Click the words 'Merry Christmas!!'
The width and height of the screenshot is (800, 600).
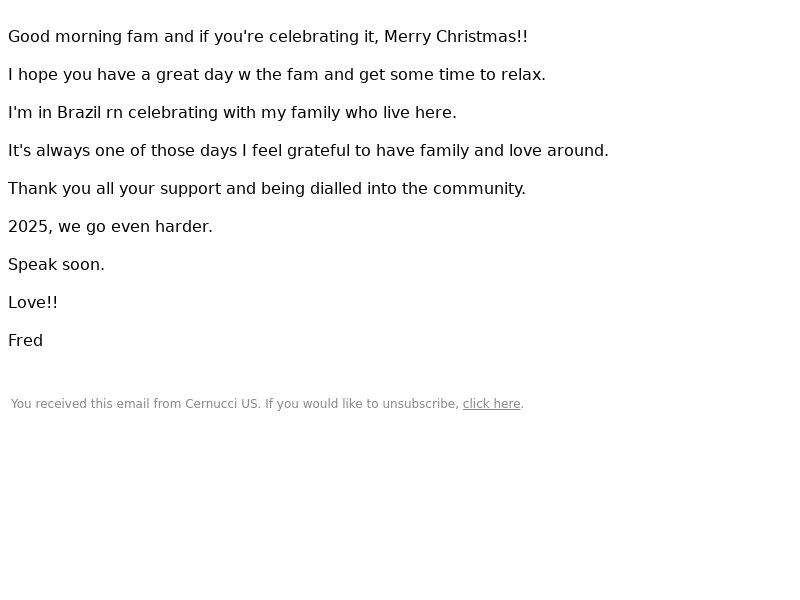(456, 37)
